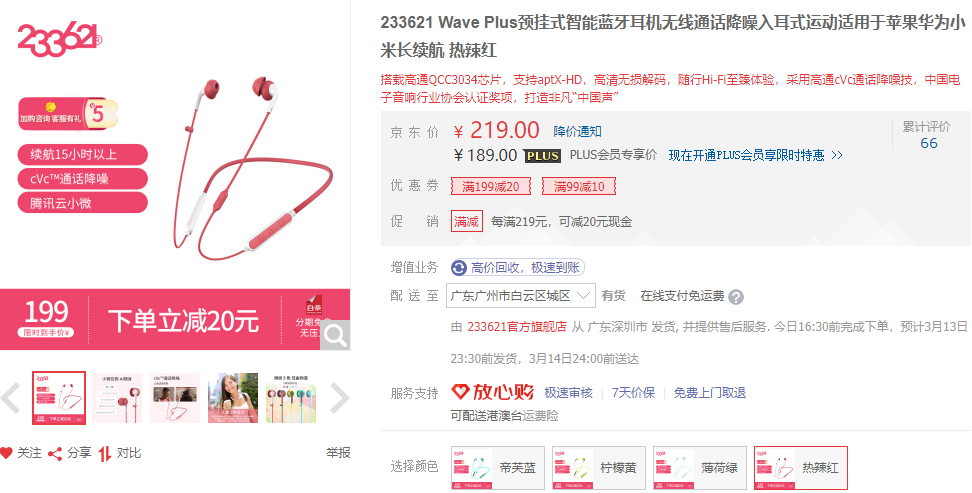Pick the 薄荷绿 color variant
The image size is (972, 493).
pos(700,468)
